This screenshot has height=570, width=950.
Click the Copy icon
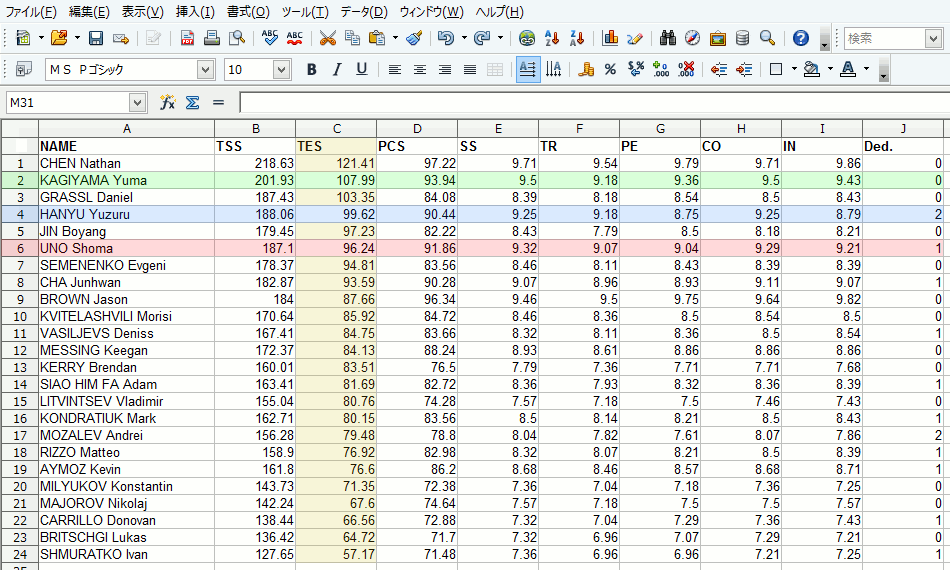352,38
